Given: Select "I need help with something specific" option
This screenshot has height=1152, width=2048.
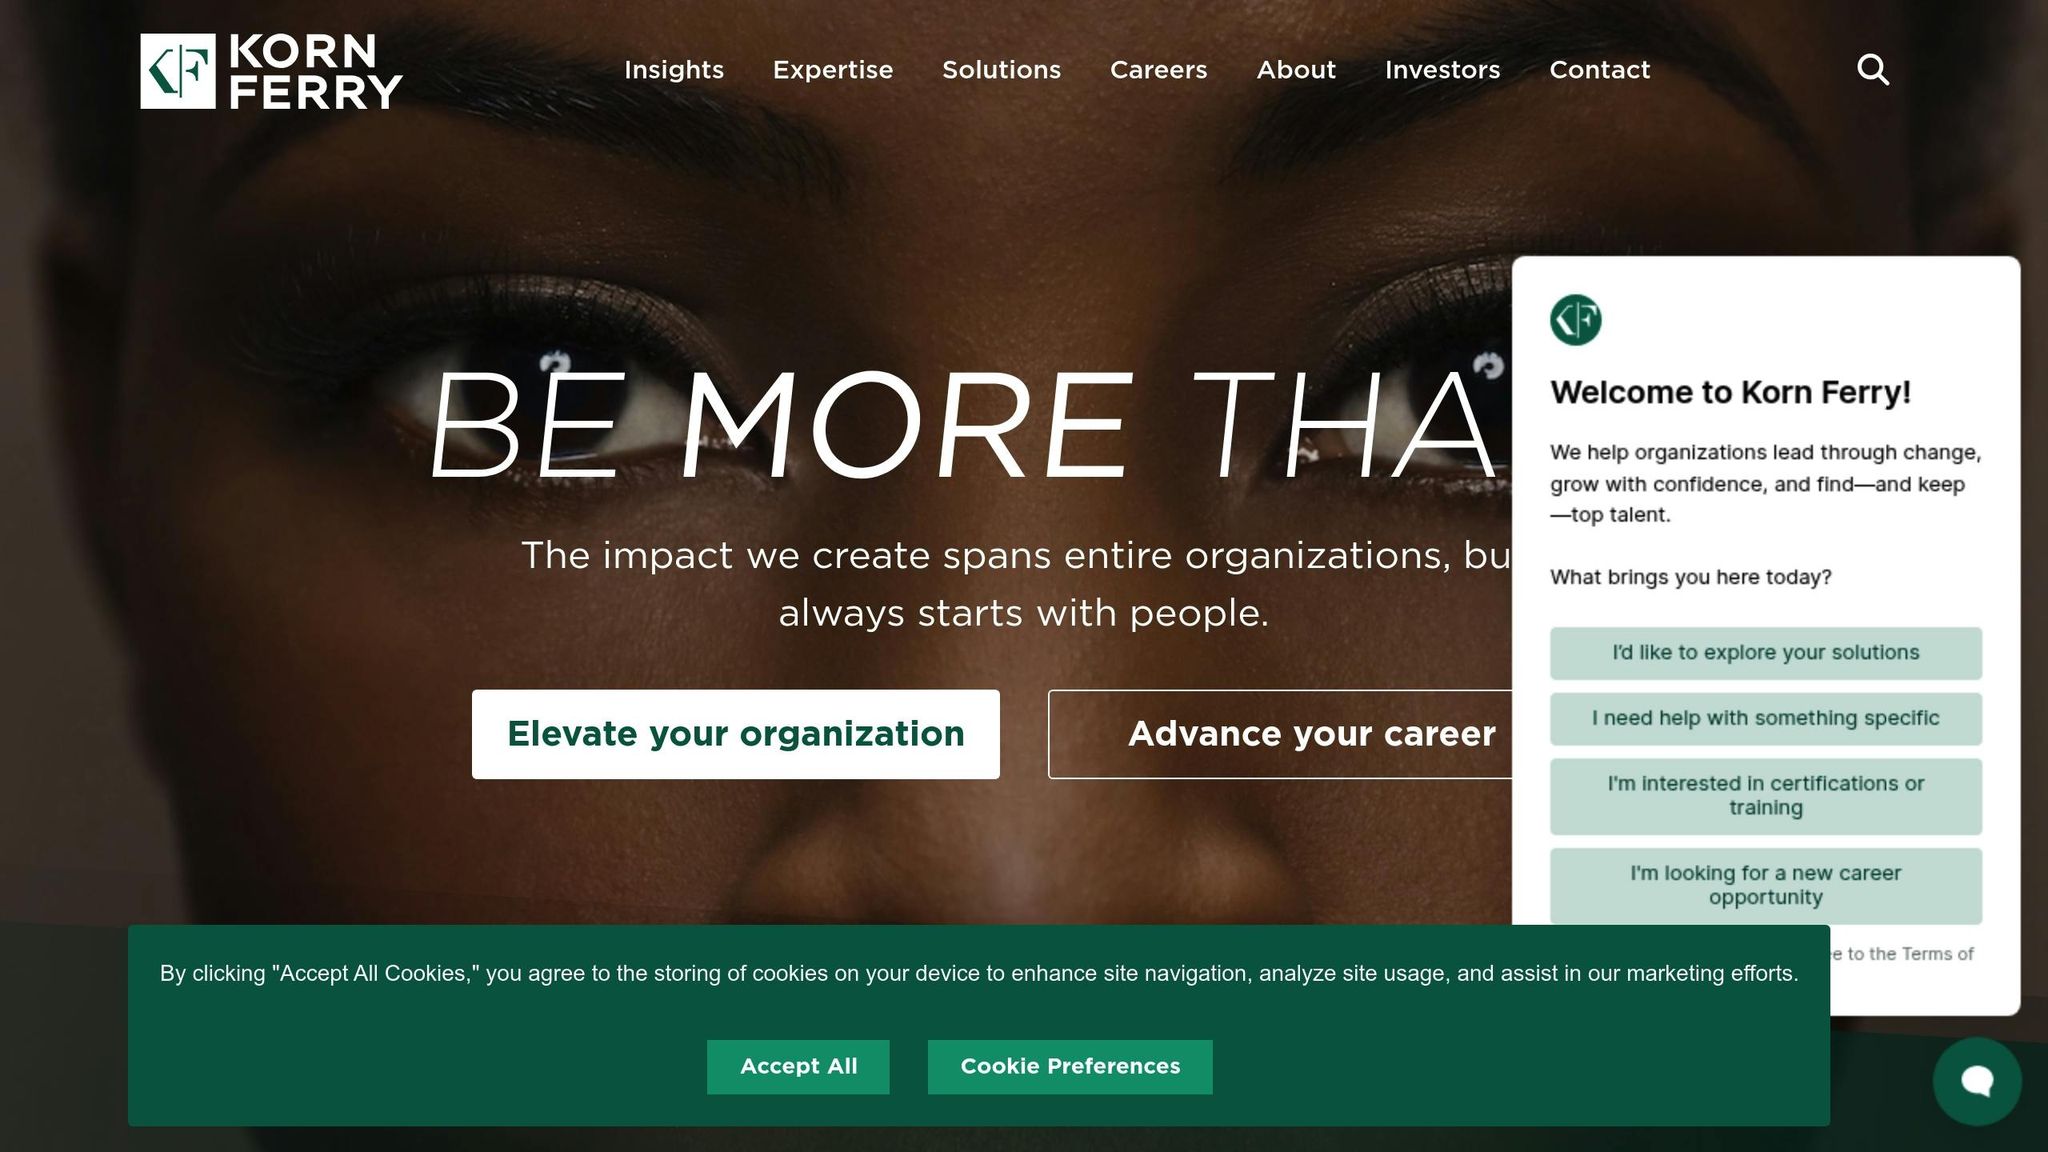Looking at the screenshot, I should pyautogui.click(x=1766, y=719).
